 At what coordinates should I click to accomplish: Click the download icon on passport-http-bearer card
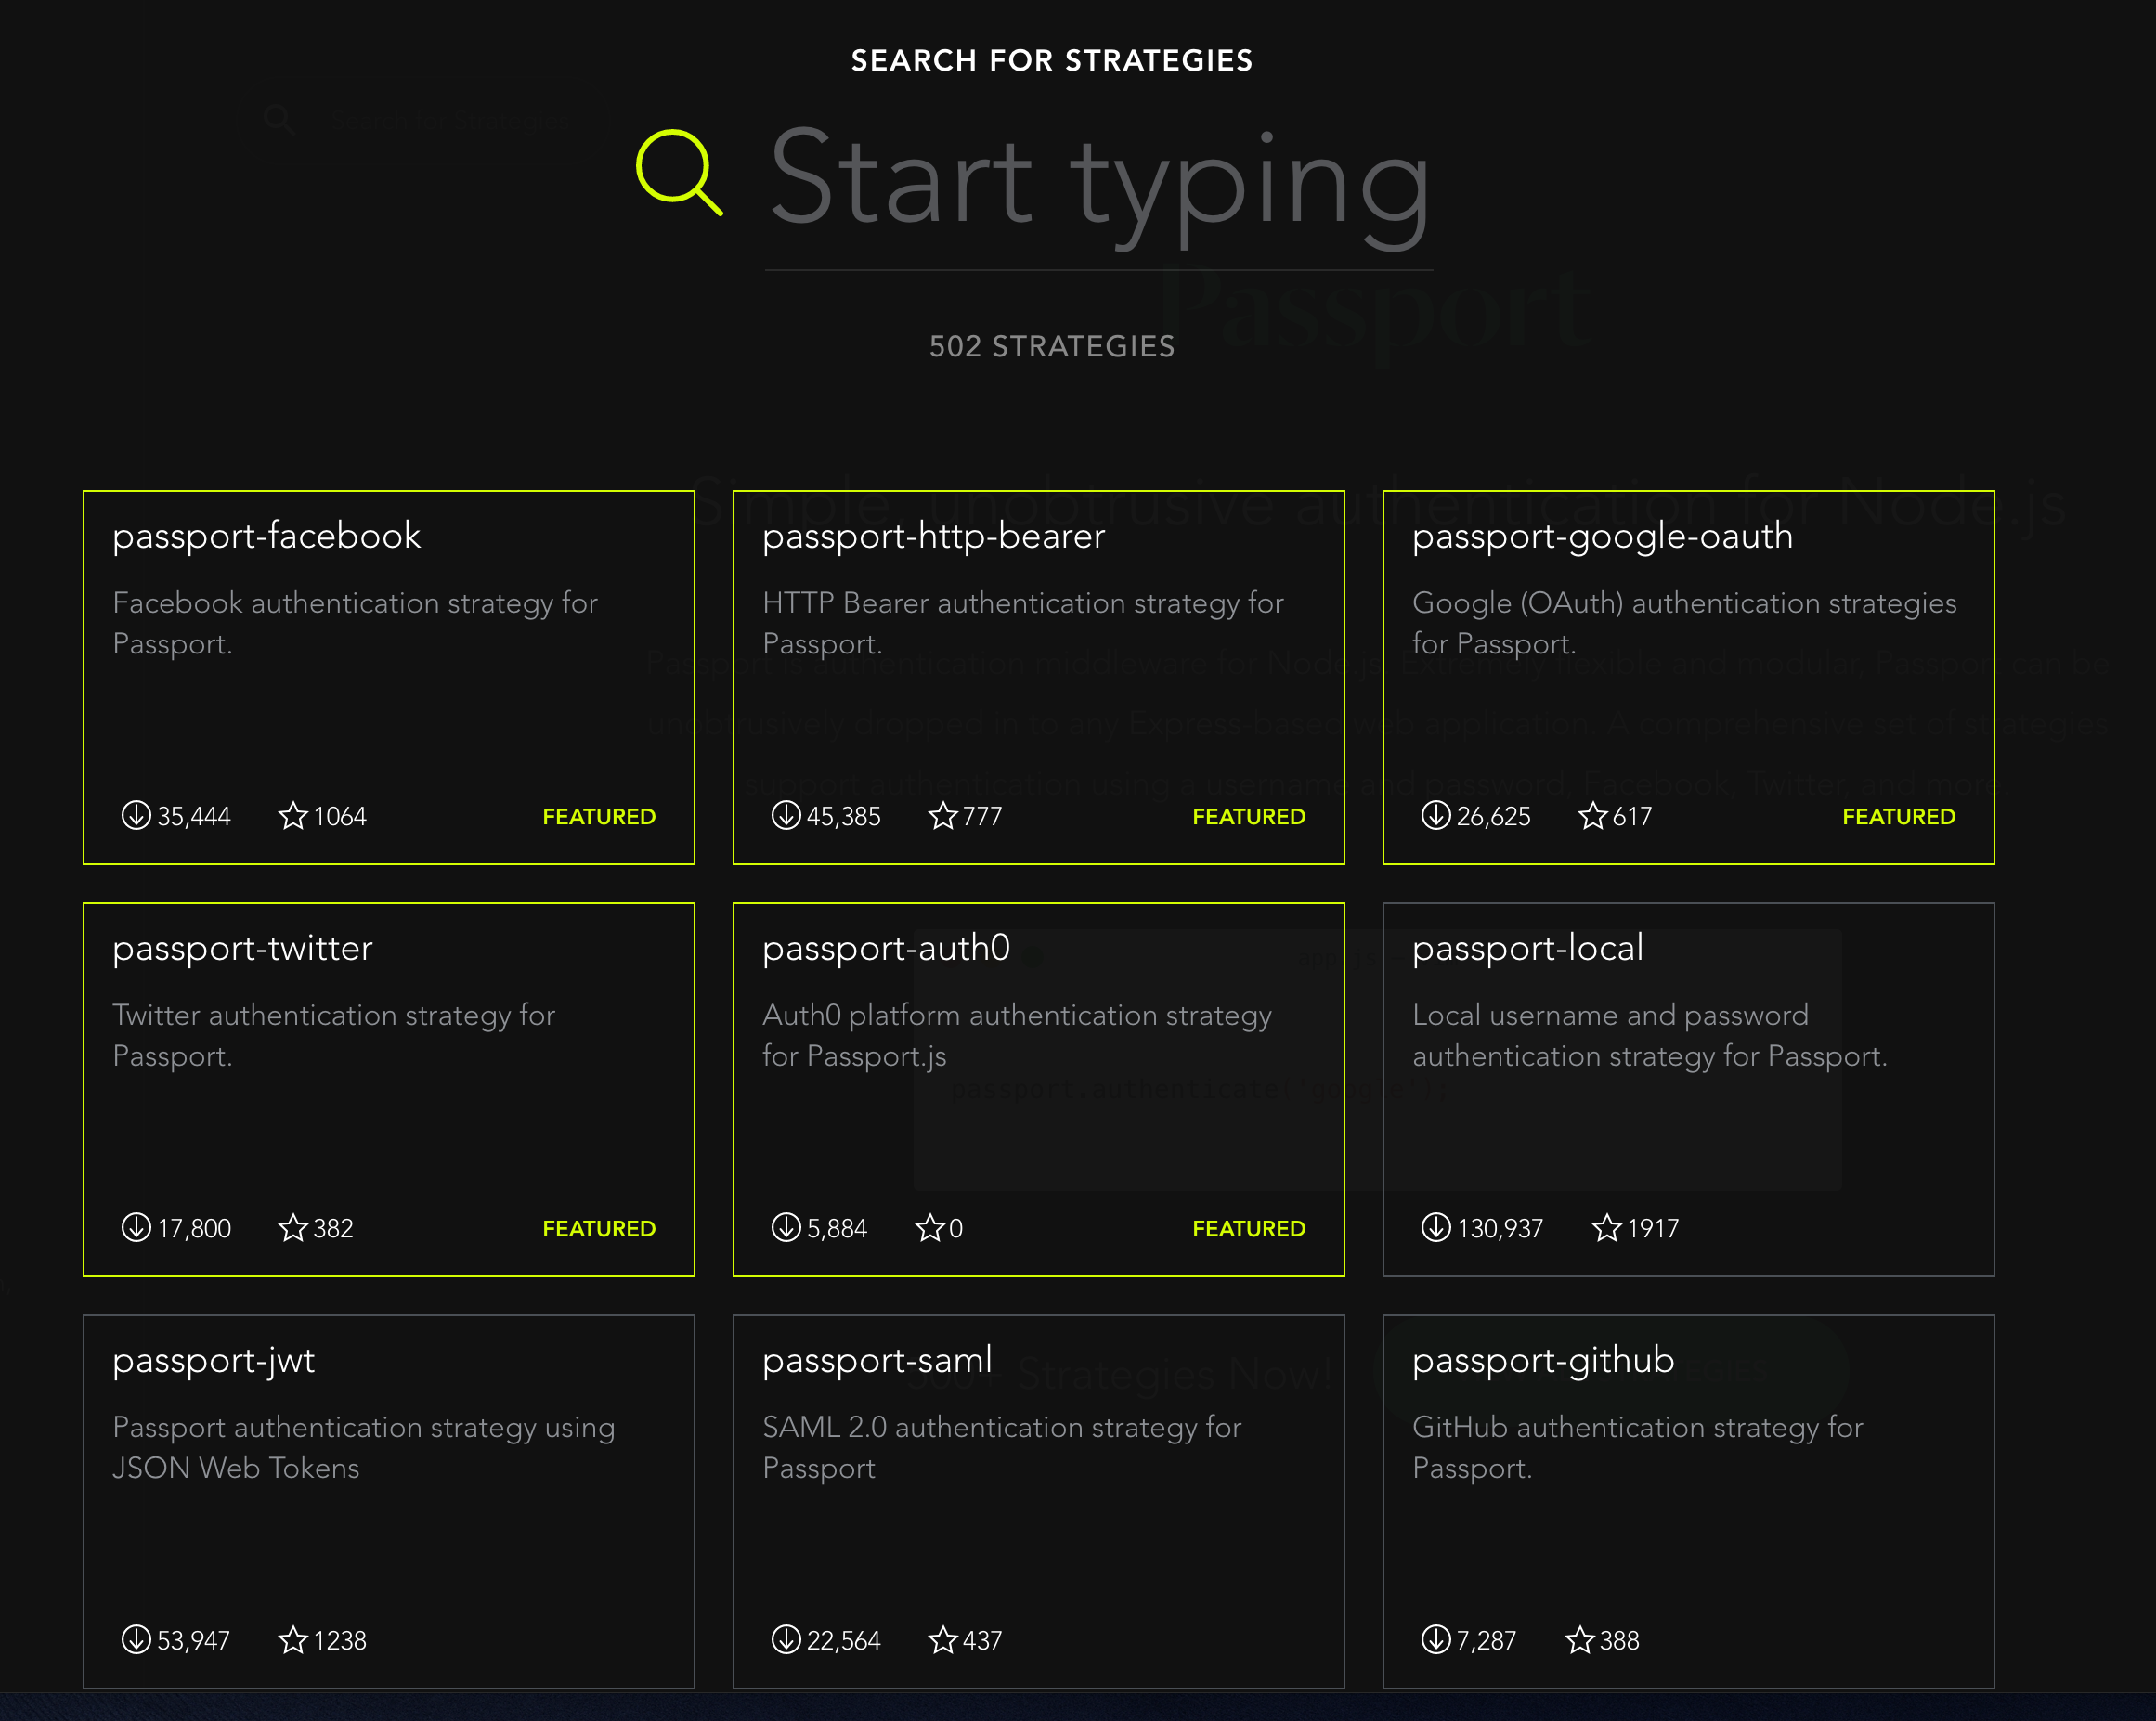786,815
